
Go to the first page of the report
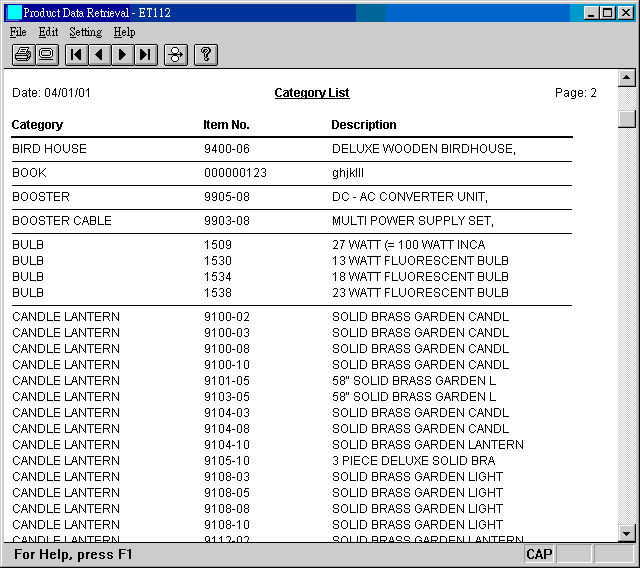76,54
